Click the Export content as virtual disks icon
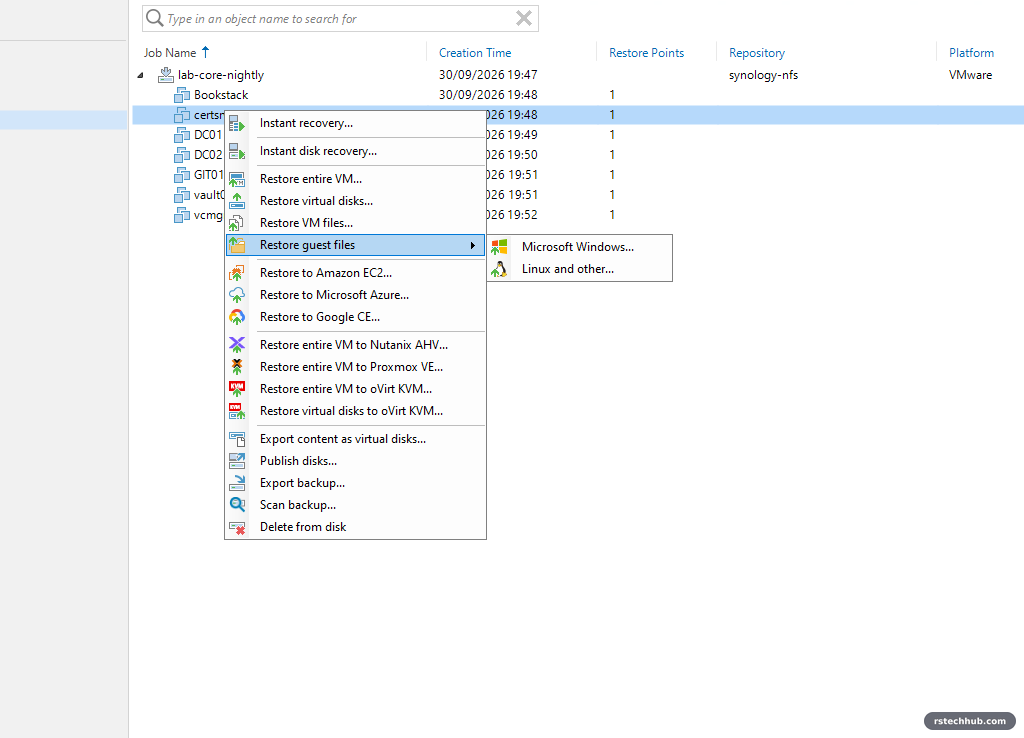This screenshot has height=738, width=1024. pos(237,439)
